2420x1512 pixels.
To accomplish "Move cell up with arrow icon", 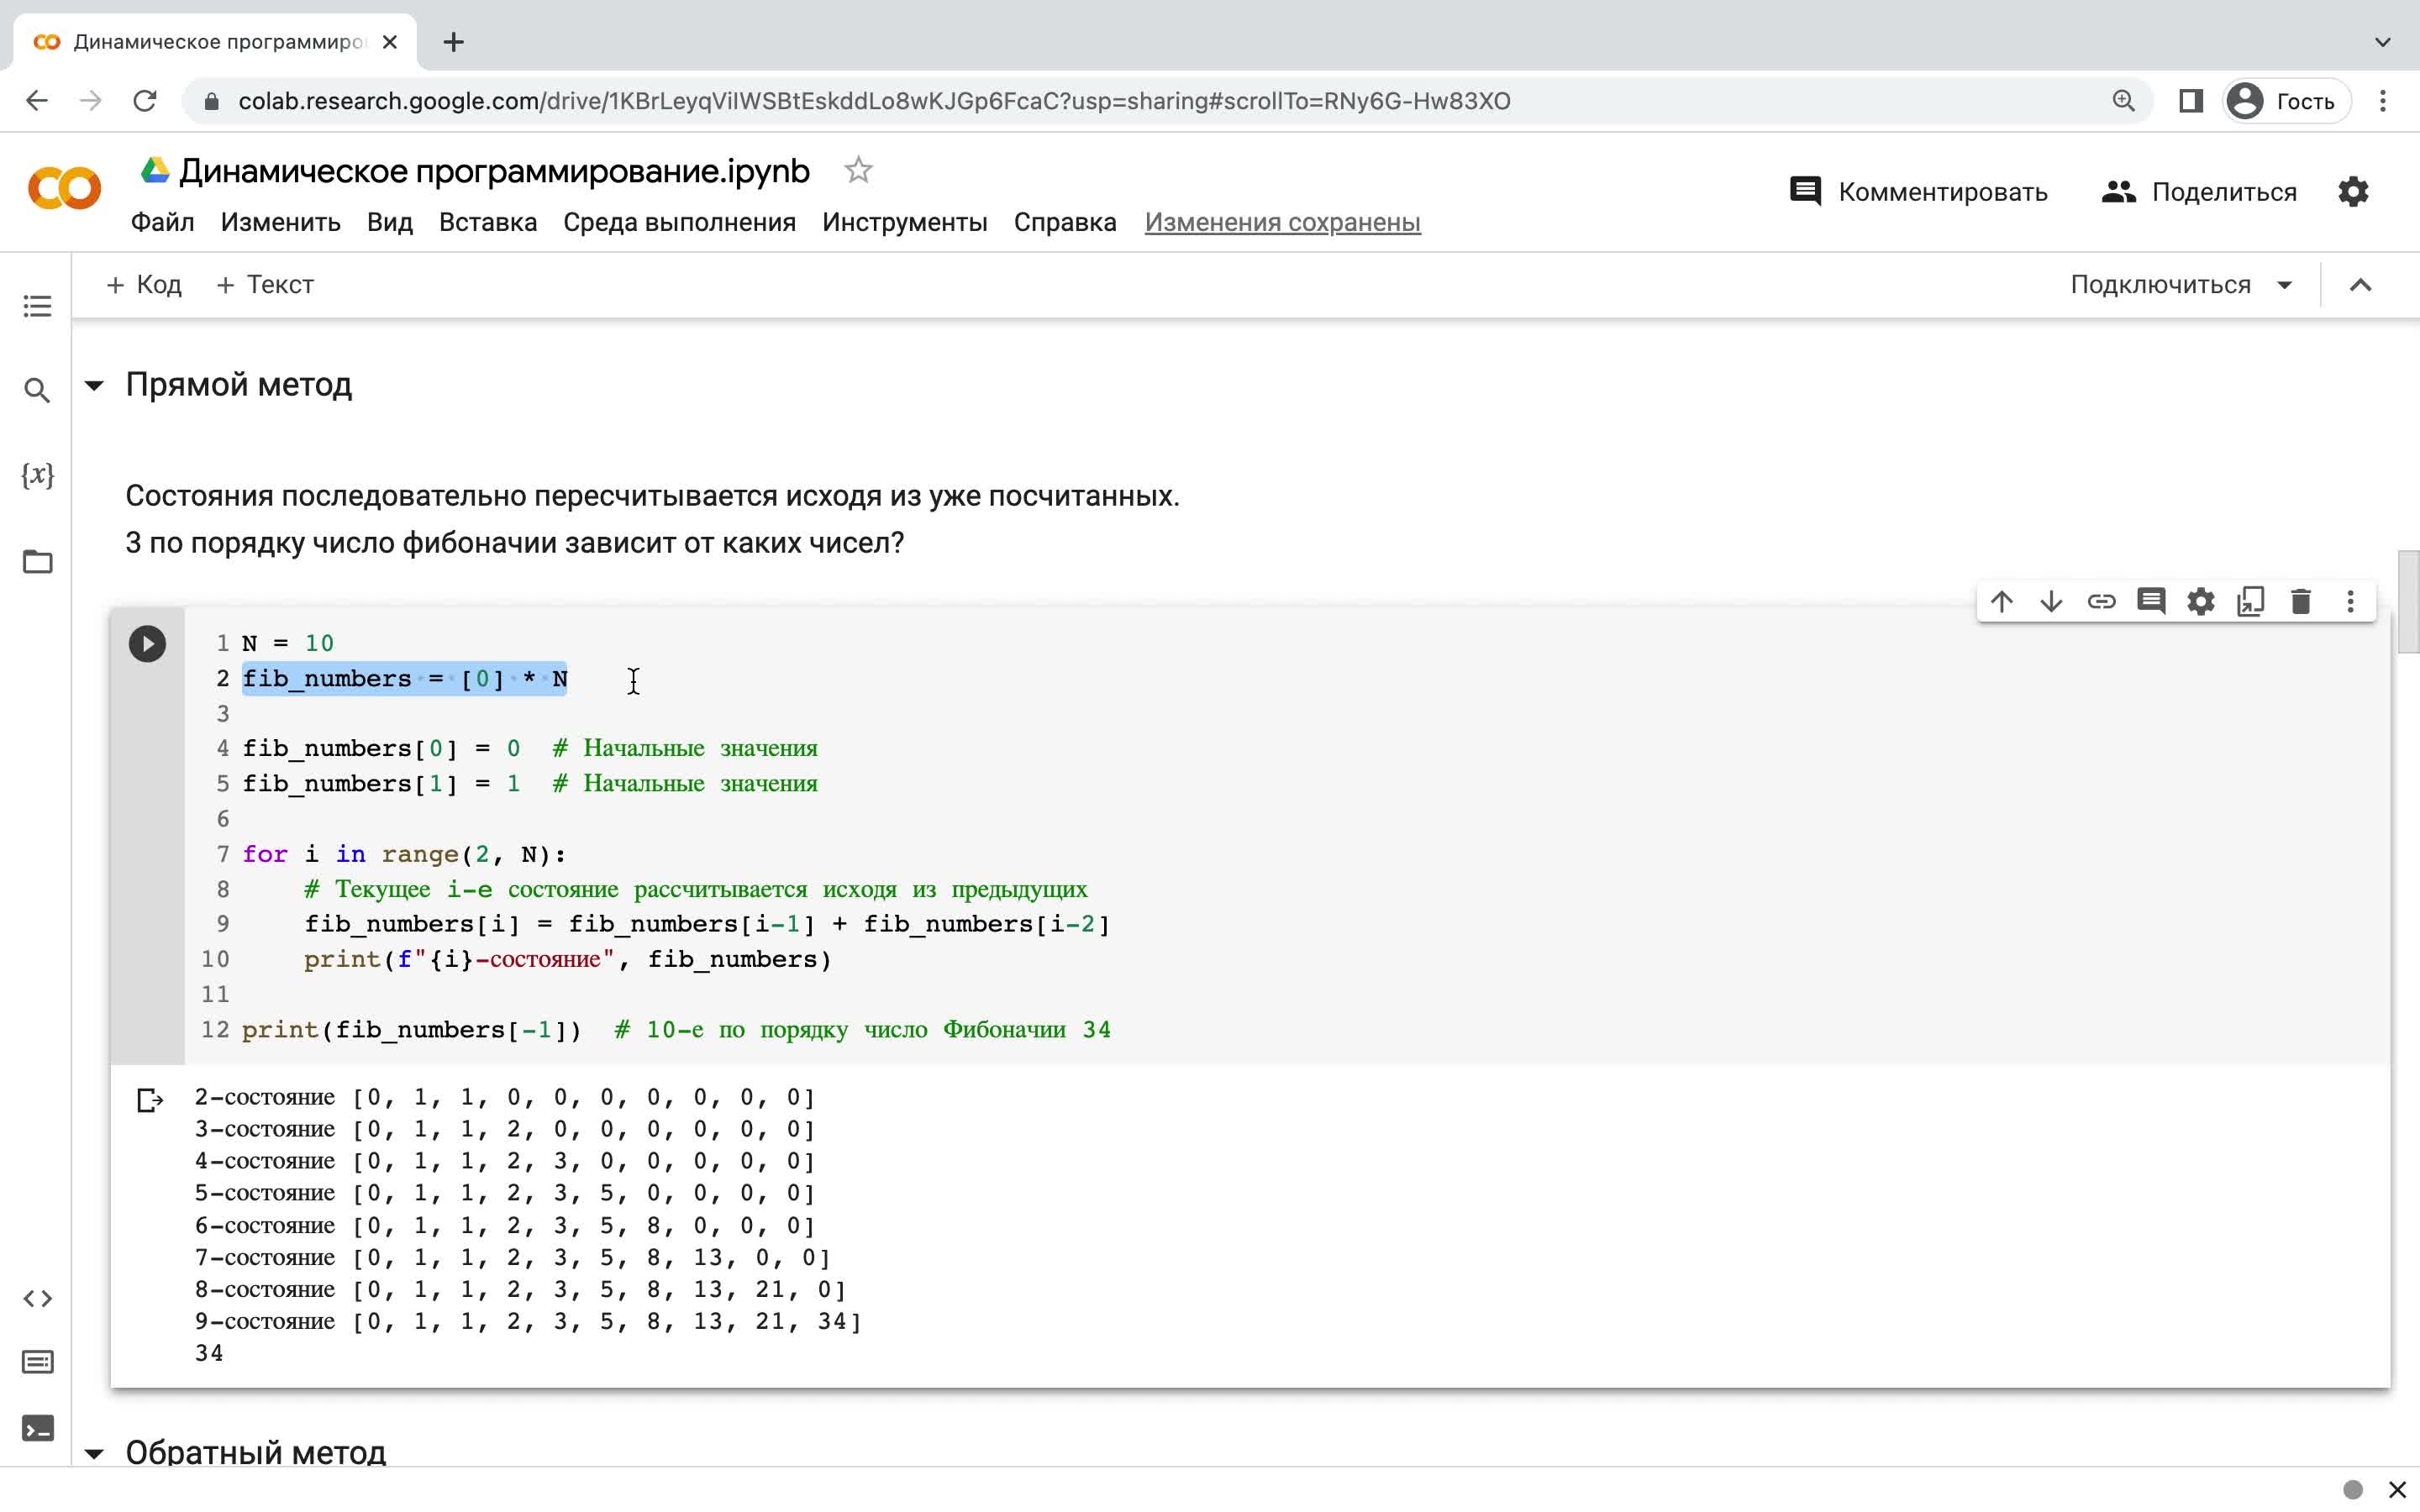I will click(2001, 601).
